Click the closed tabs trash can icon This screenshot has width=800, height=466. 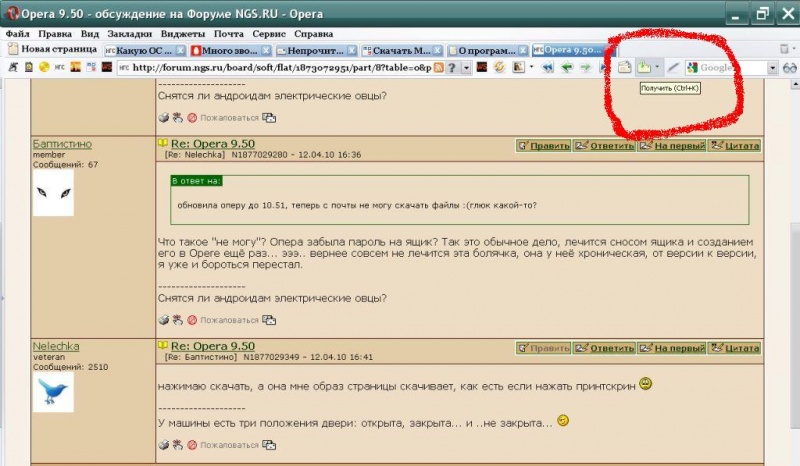point(784,48)
